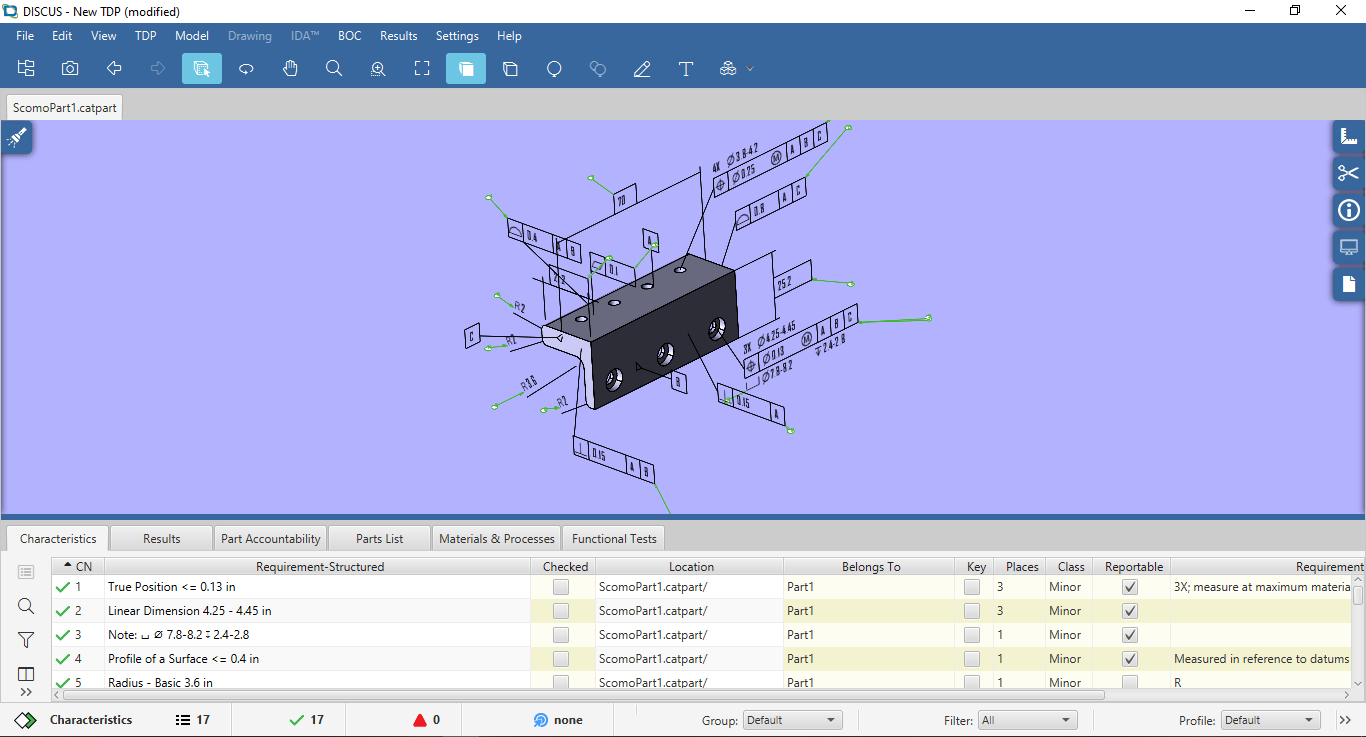Activate the pan hand tool
Viewport: 1366px width, 737px height.
[290, 68]
